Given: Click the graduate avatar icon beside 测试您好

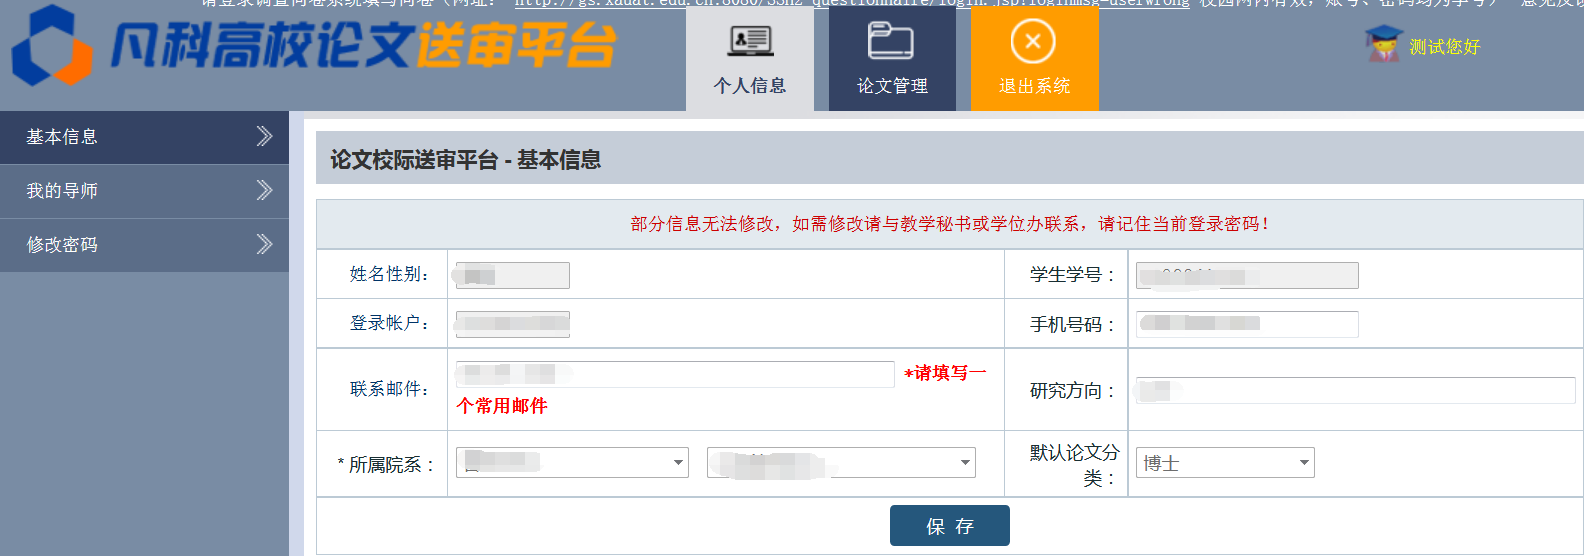Looking at the screenshot, I should click(1384, 44).
